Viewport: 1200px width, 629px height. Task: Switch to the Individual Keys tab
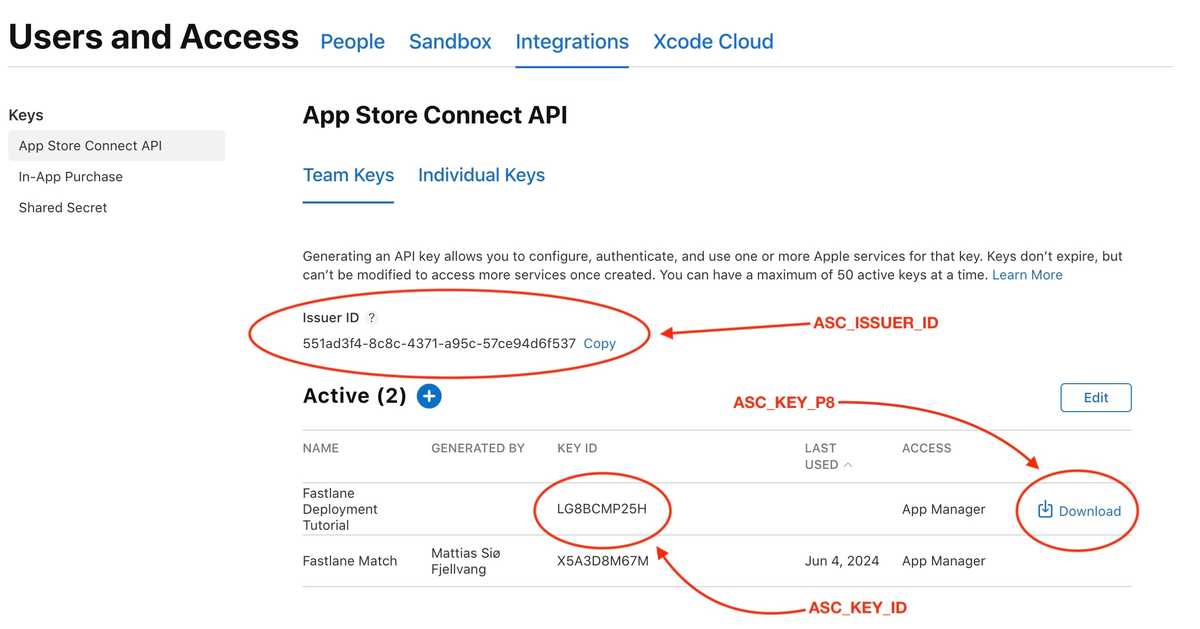[481, 175]
